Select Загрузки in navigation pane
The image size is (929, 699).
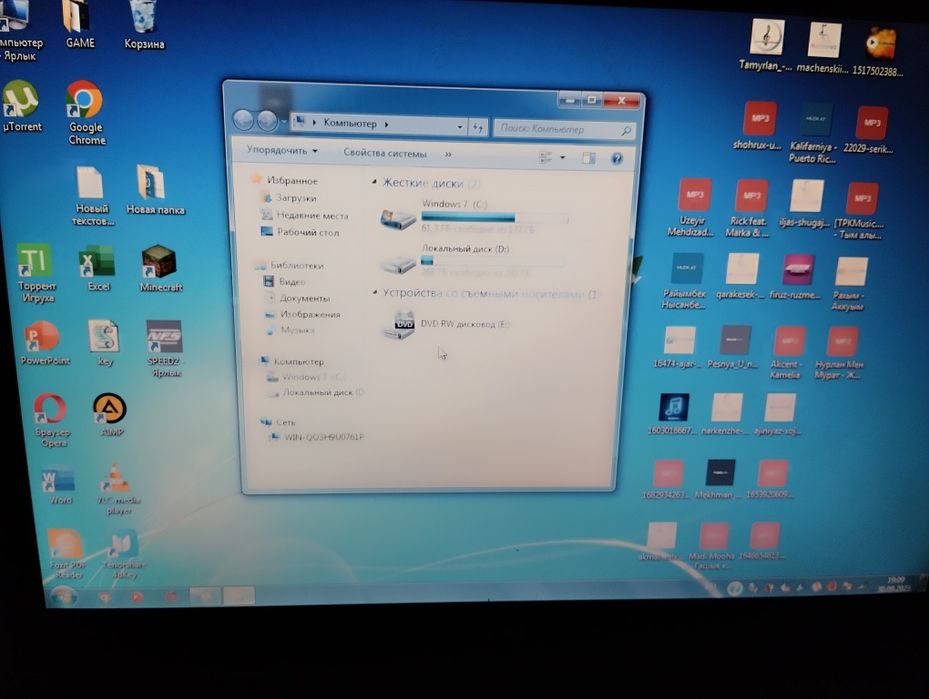(296, 198)
